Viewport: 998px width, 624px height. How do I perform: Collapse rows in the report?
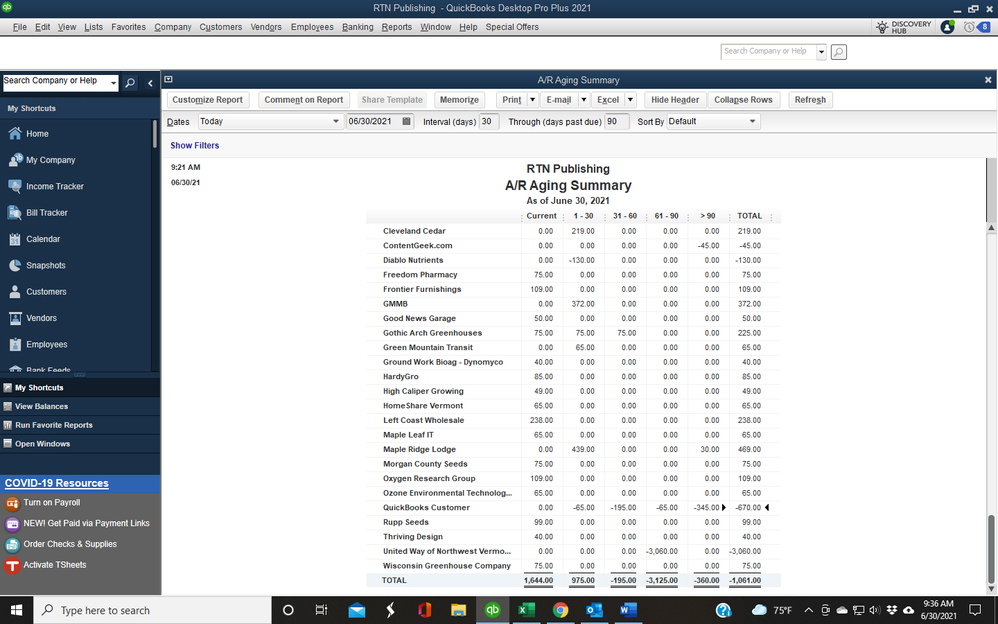[x=744, y=100]
